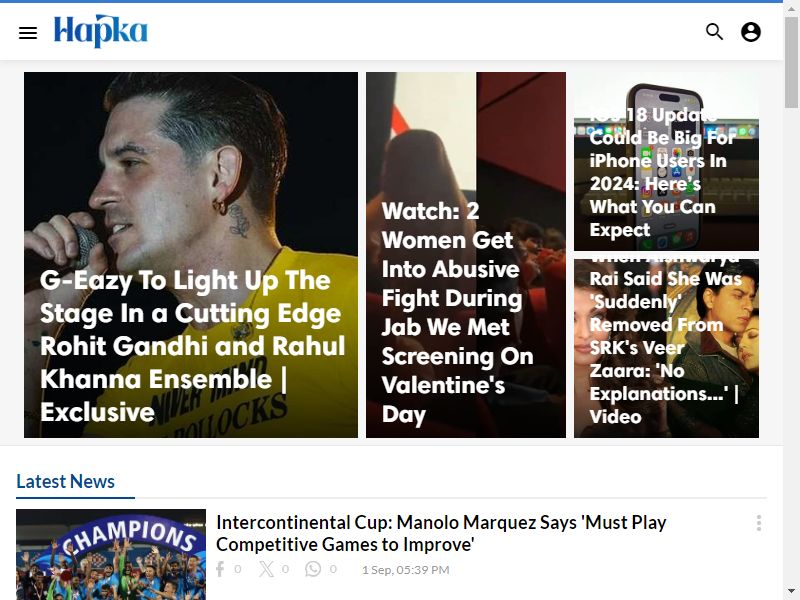Open Jab We Met screening fight article

pyautogui.click(x=457, y=313)
